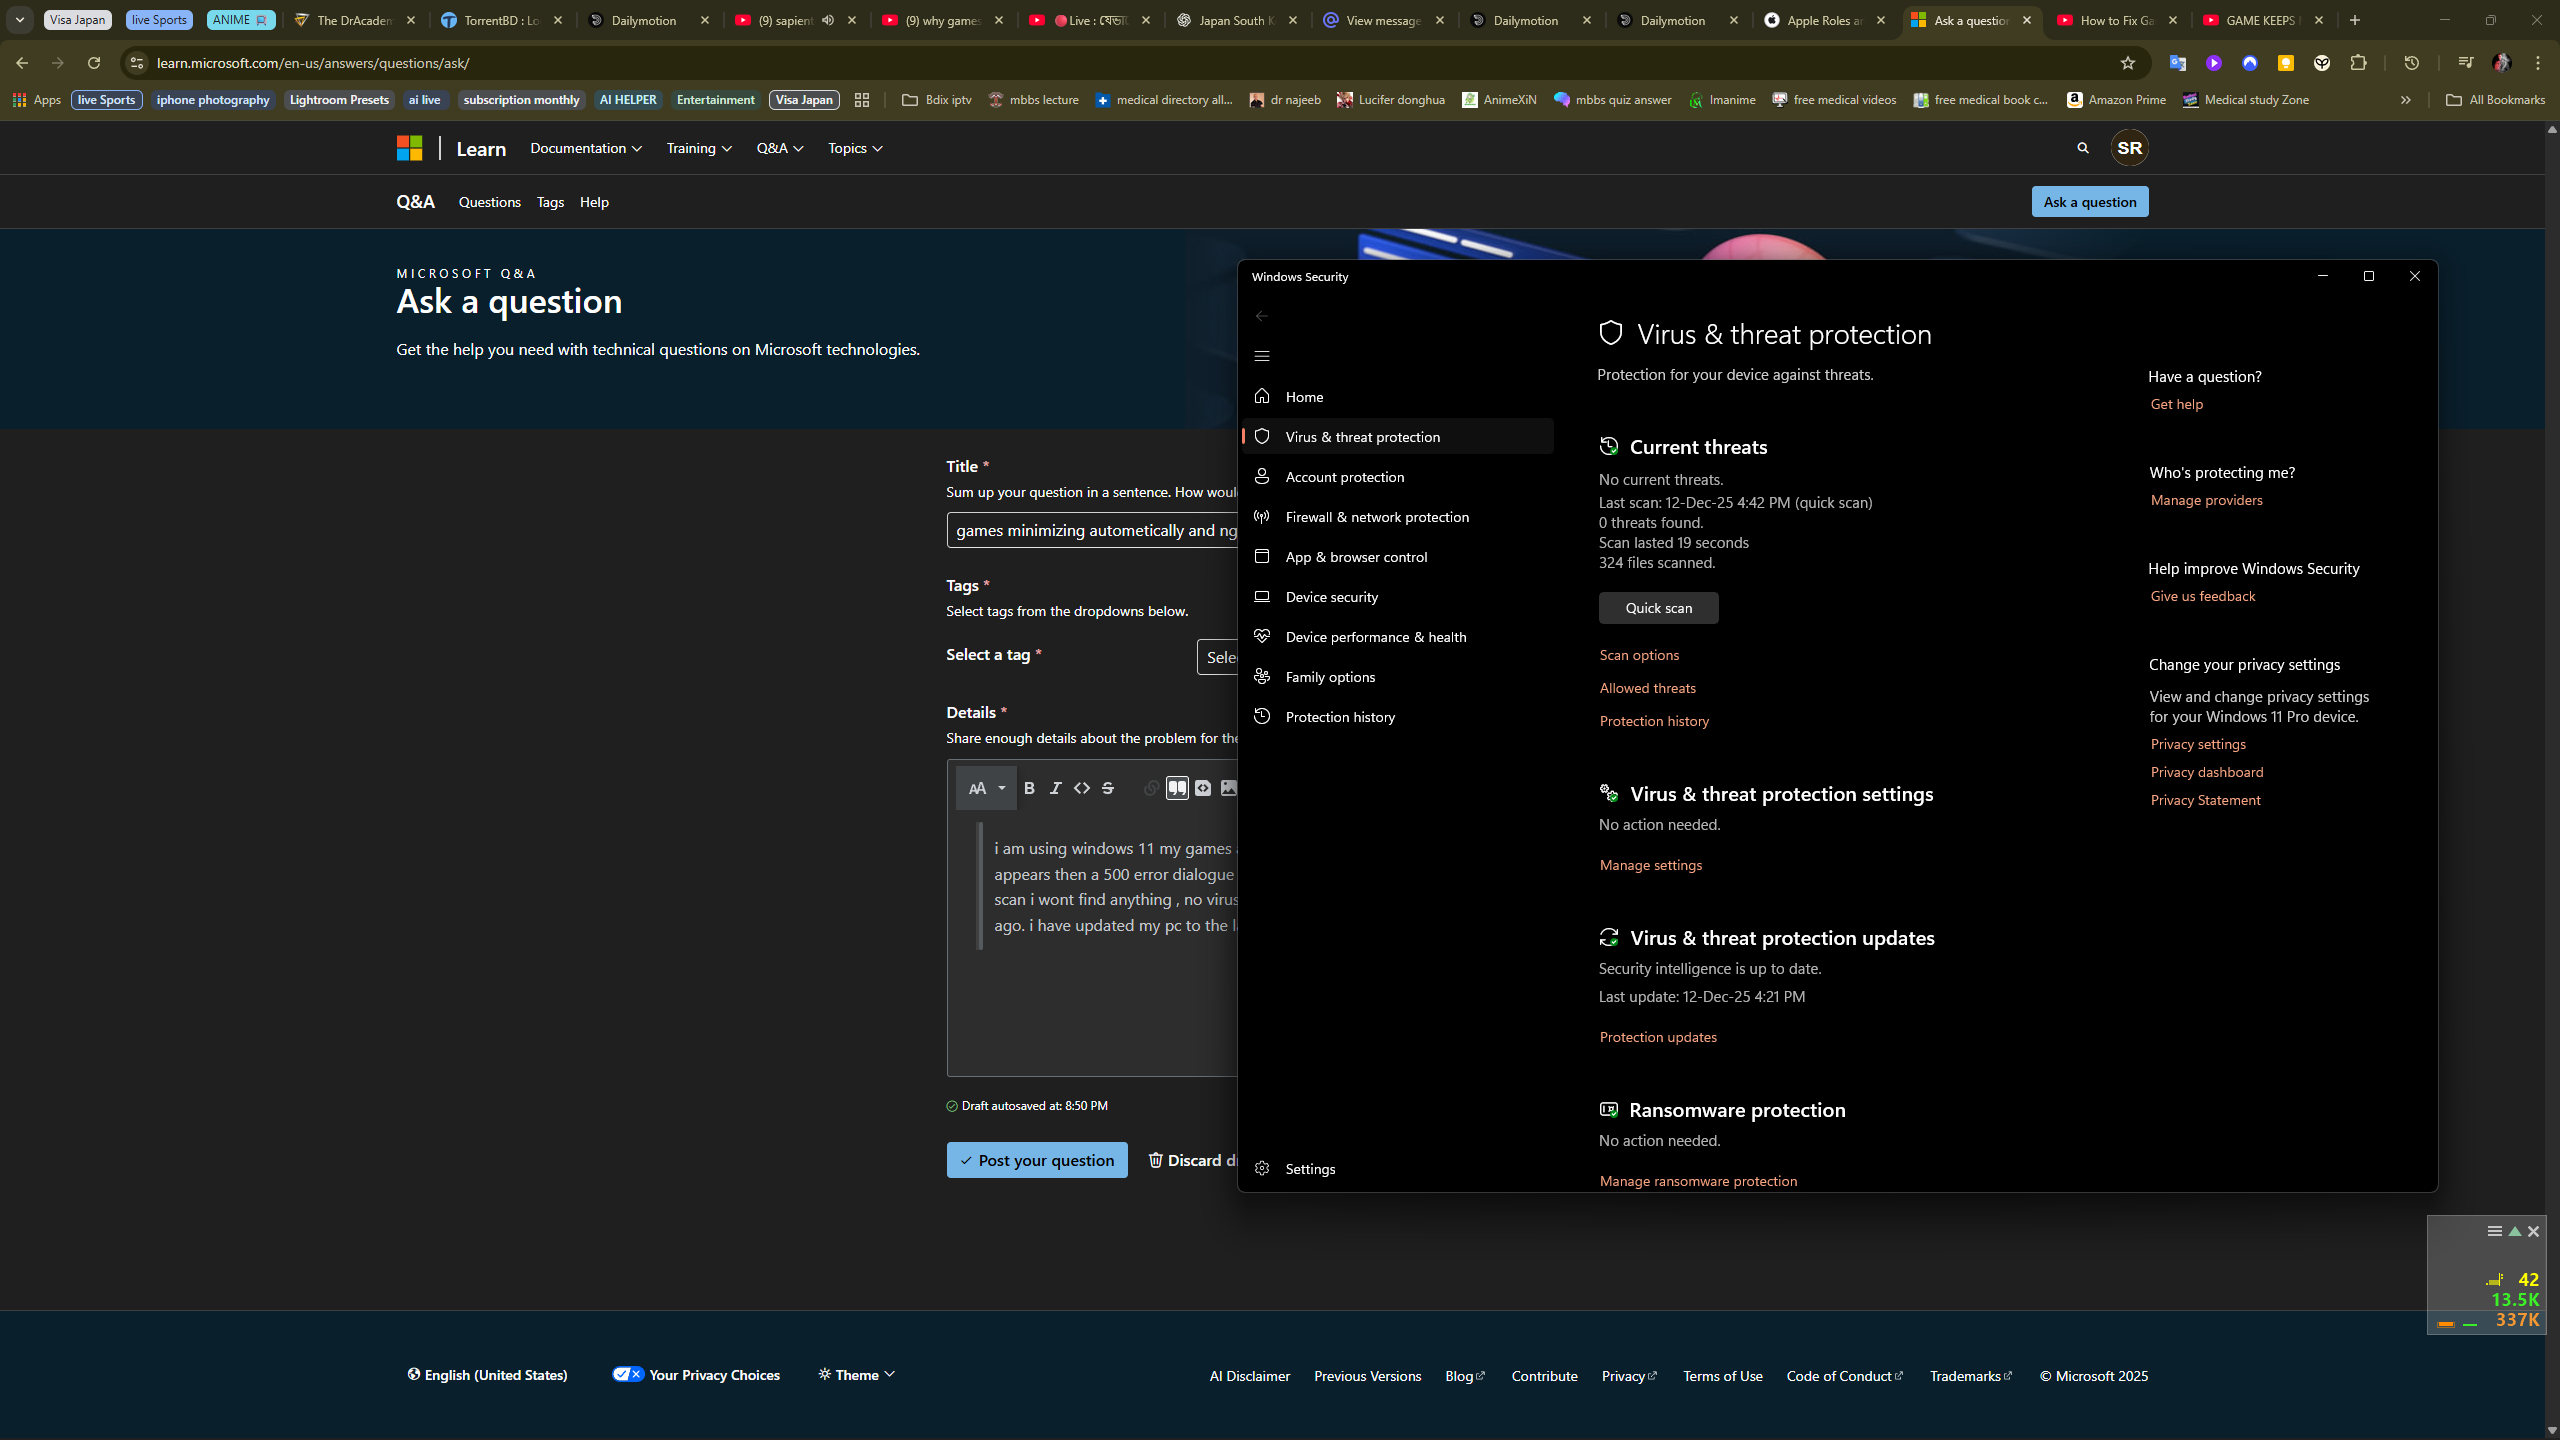The height and width of the screenshot is (1440, 2560).
Task: Open the Scan options link
Action: tap(1639, 655)
